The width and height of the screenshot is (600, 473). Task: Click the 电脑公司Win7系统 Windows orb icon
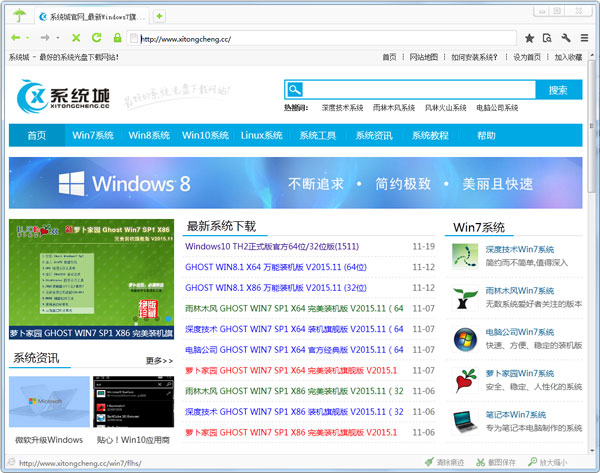(x=465, y=339)
